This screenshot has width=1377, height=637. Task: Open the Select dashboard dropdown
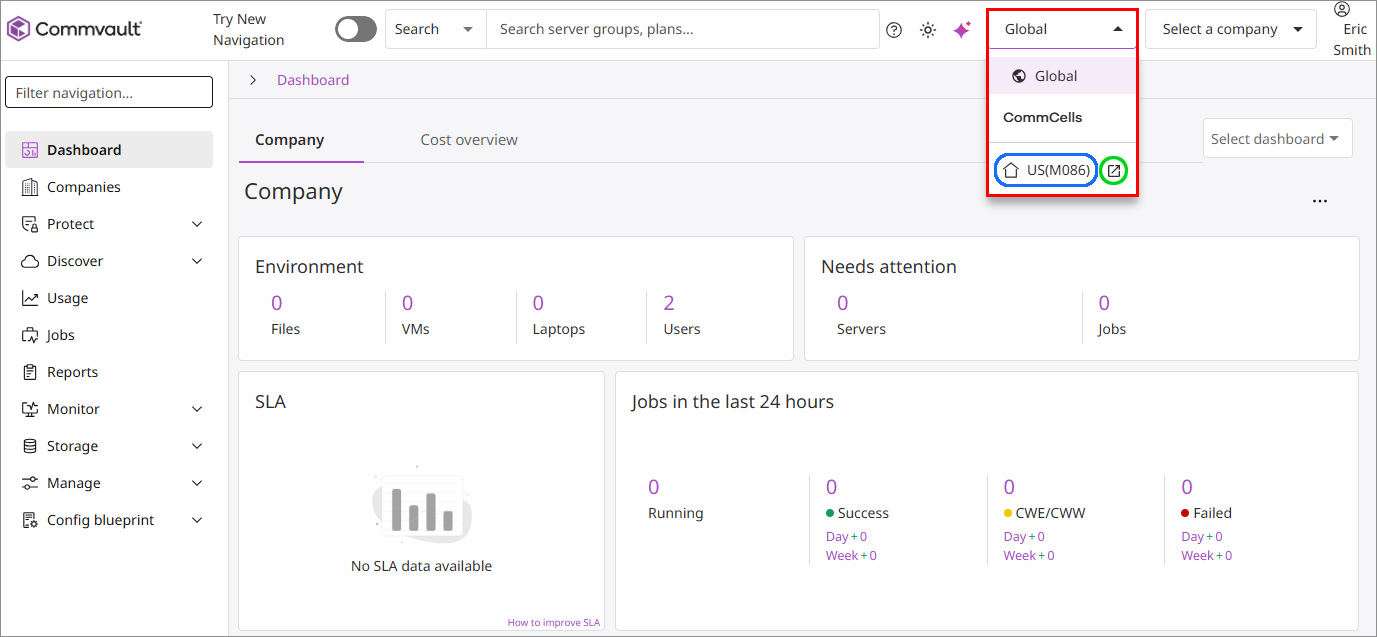tap(1277, 139)
